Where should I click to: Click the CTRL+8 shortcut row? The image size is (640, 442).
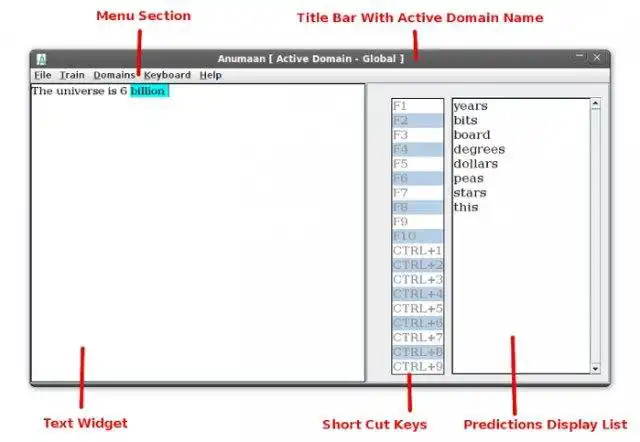(x=418, y=352)
